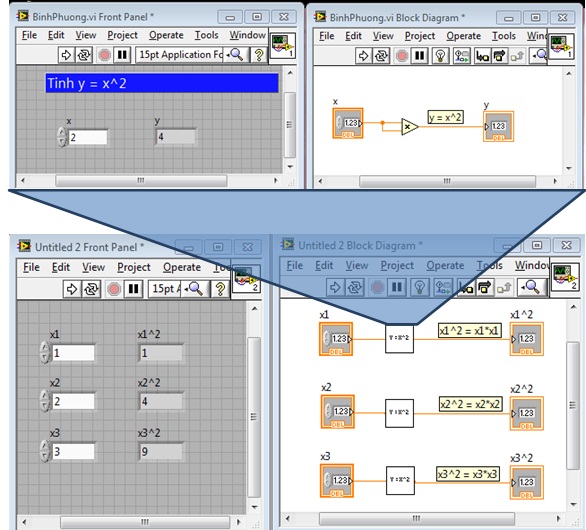Run BinhPhuong.vi from Front Panel toolbar
The height and width of the screenshot is (530, 586).
[x=66, y=55]
